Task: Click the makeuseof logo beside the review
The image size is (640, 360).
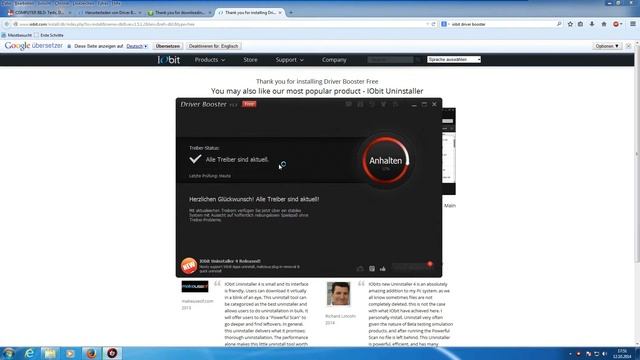Action: tap(195, 286)
